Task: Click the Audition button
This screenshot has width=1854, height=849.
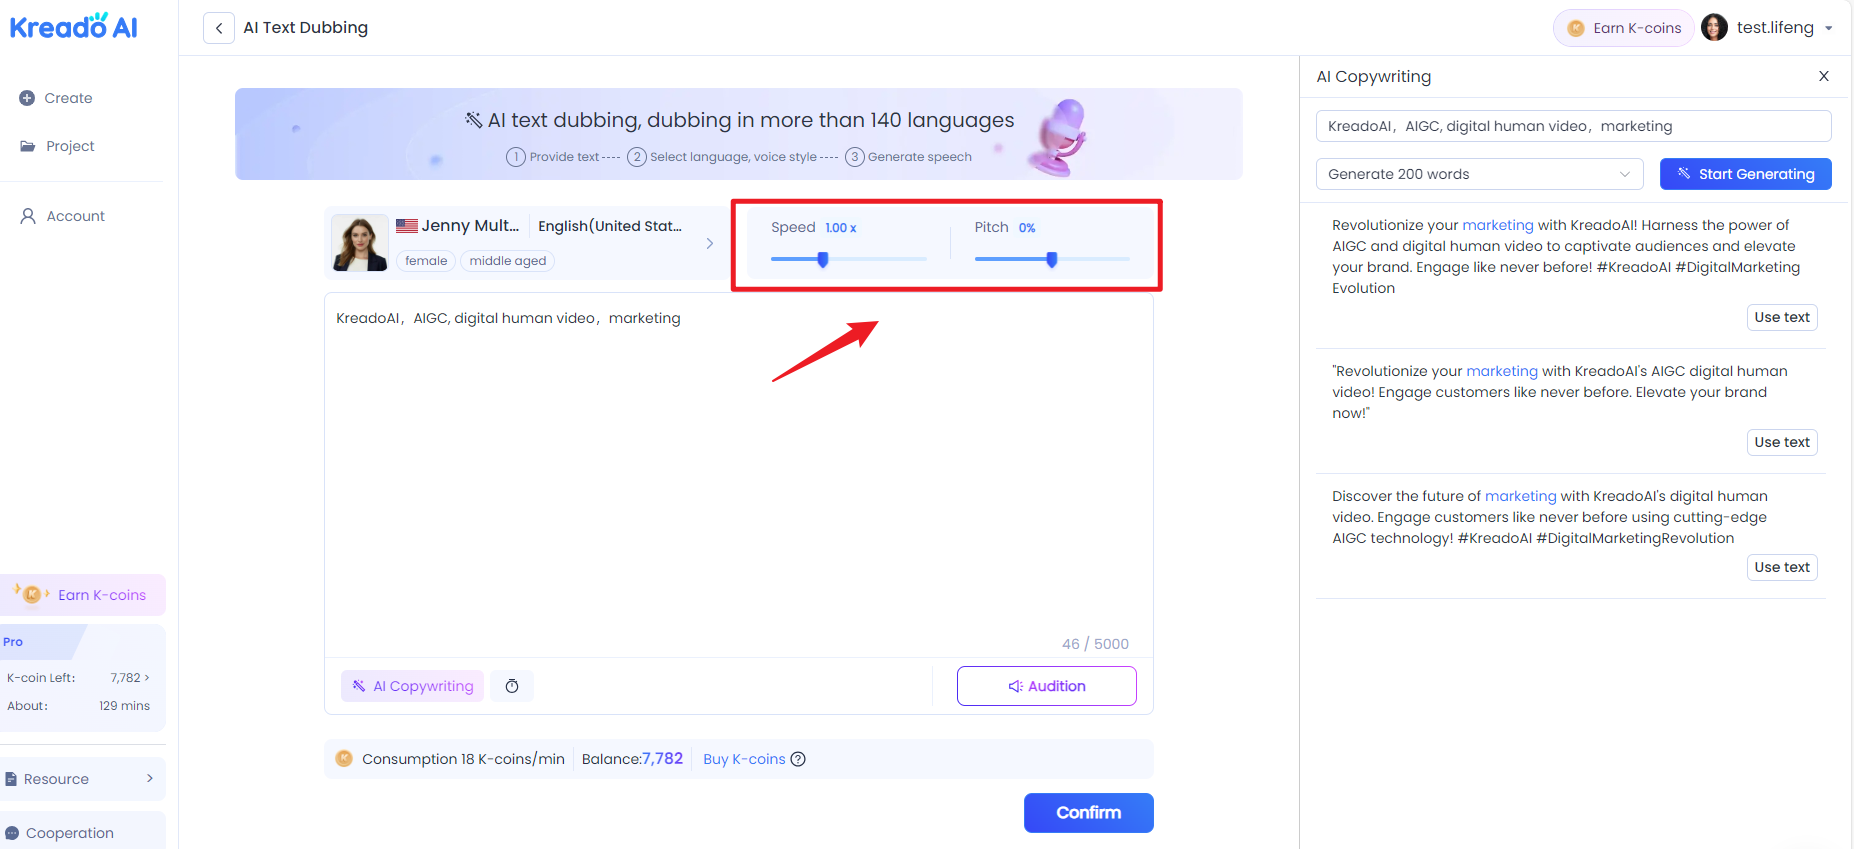Action: [1046, 686]
